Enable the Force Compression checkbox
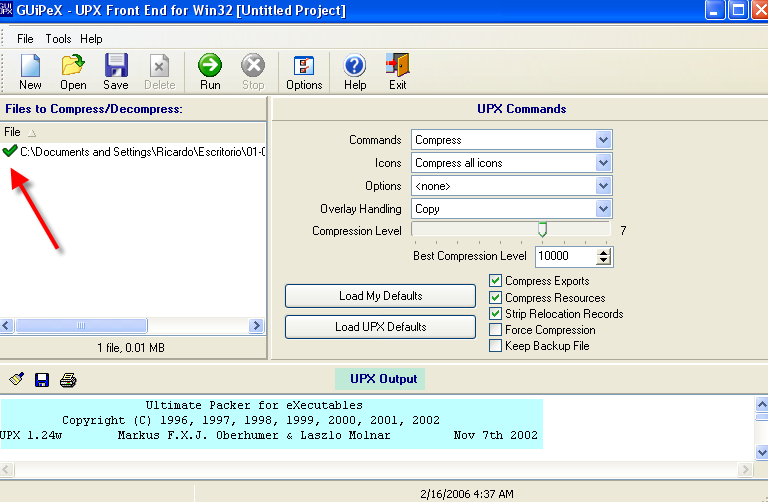The width and height of the screenshot is (768, 502). click(496, 329)
